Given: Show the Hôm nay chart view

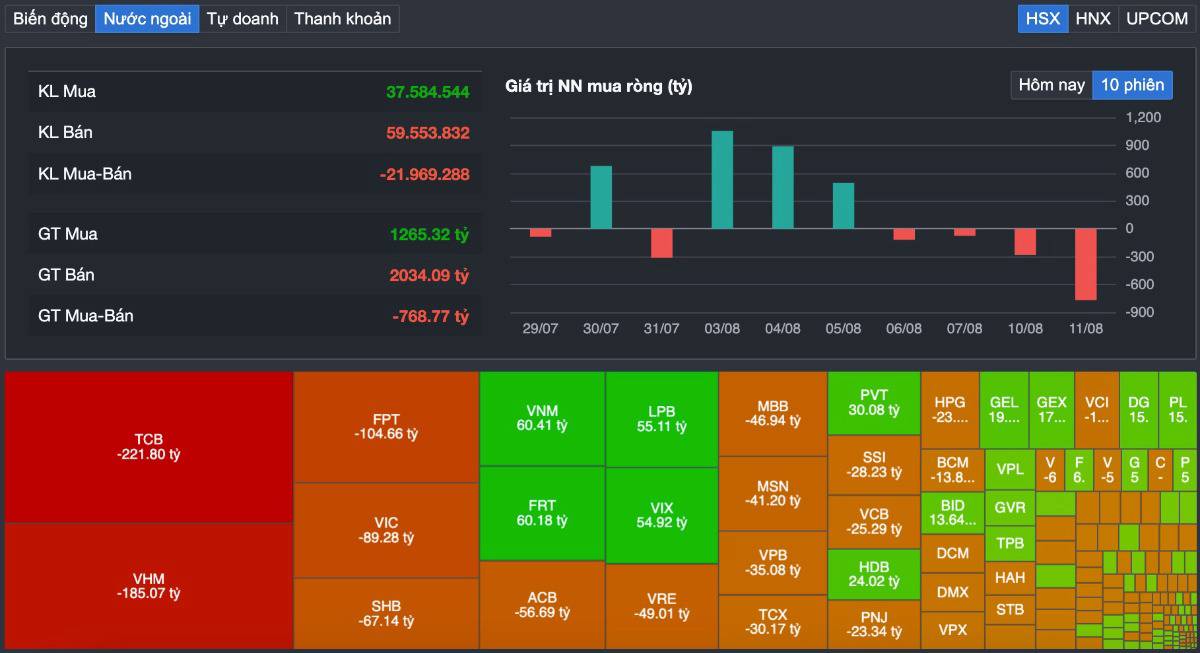Looking at the screenshot, I should [x=1051, y=85].
